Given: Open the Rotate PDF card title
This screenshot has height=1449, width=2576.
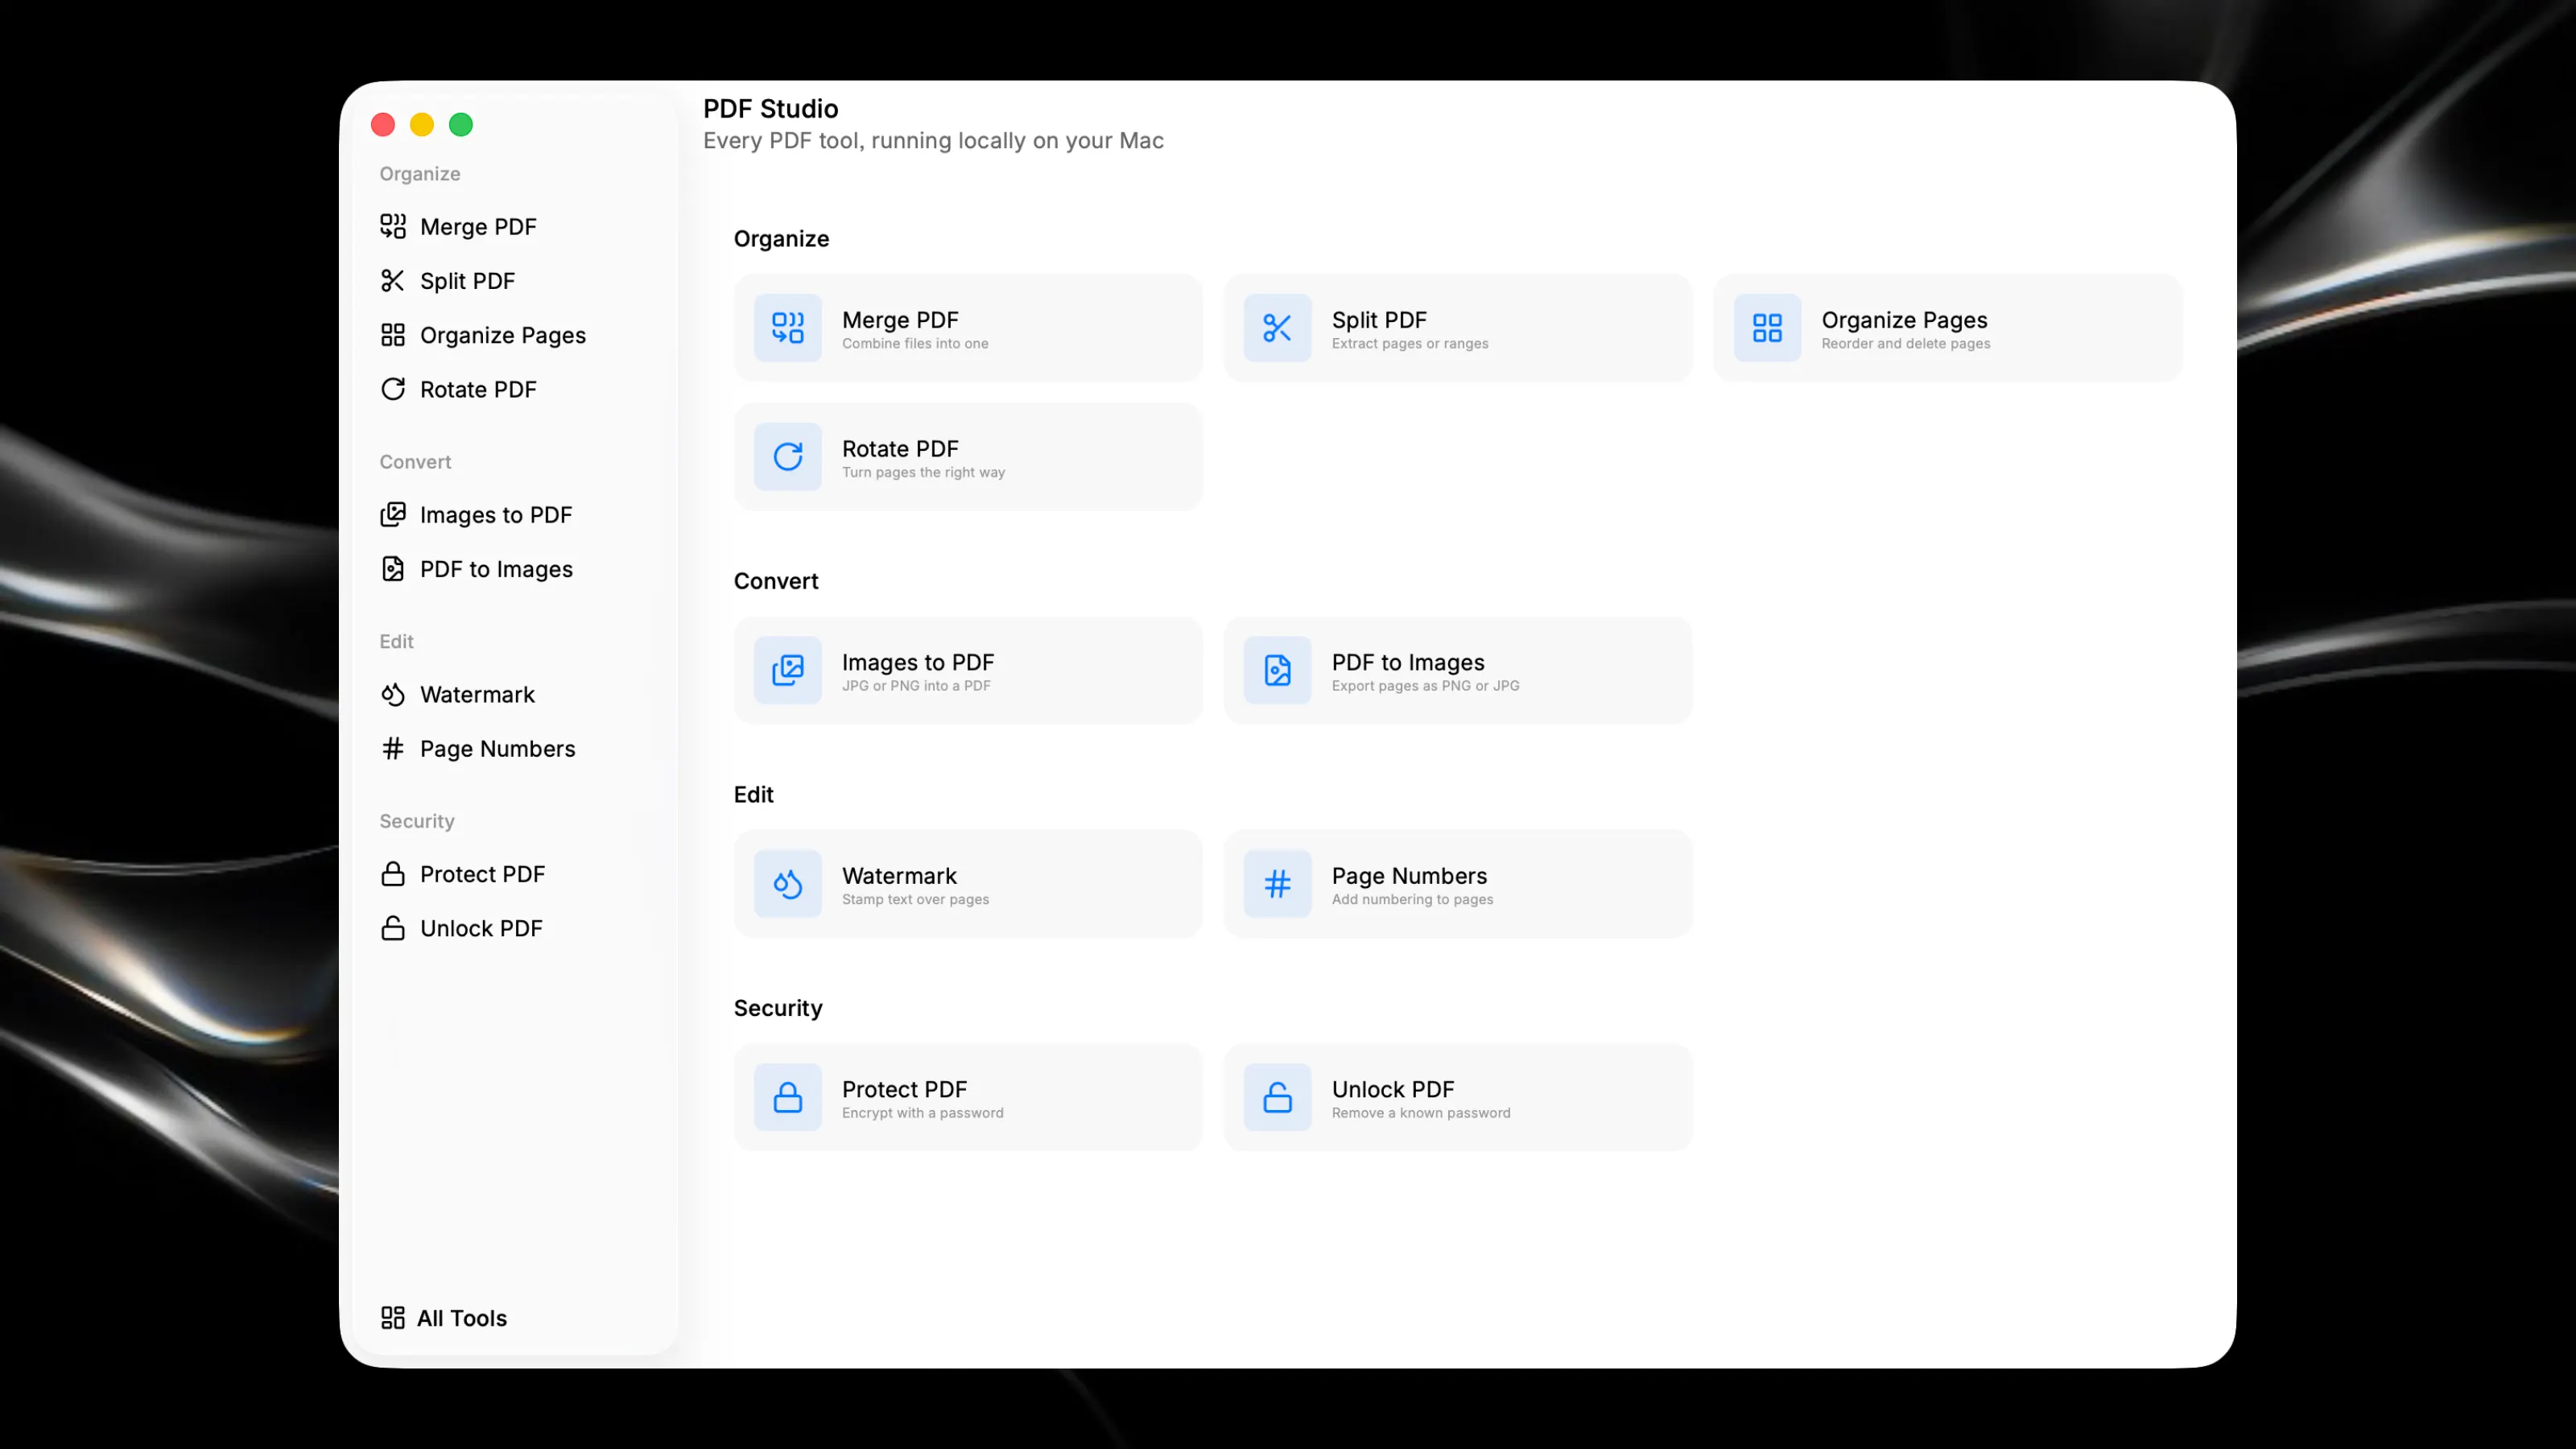Looking at the screenshot, I should [900, 449].
